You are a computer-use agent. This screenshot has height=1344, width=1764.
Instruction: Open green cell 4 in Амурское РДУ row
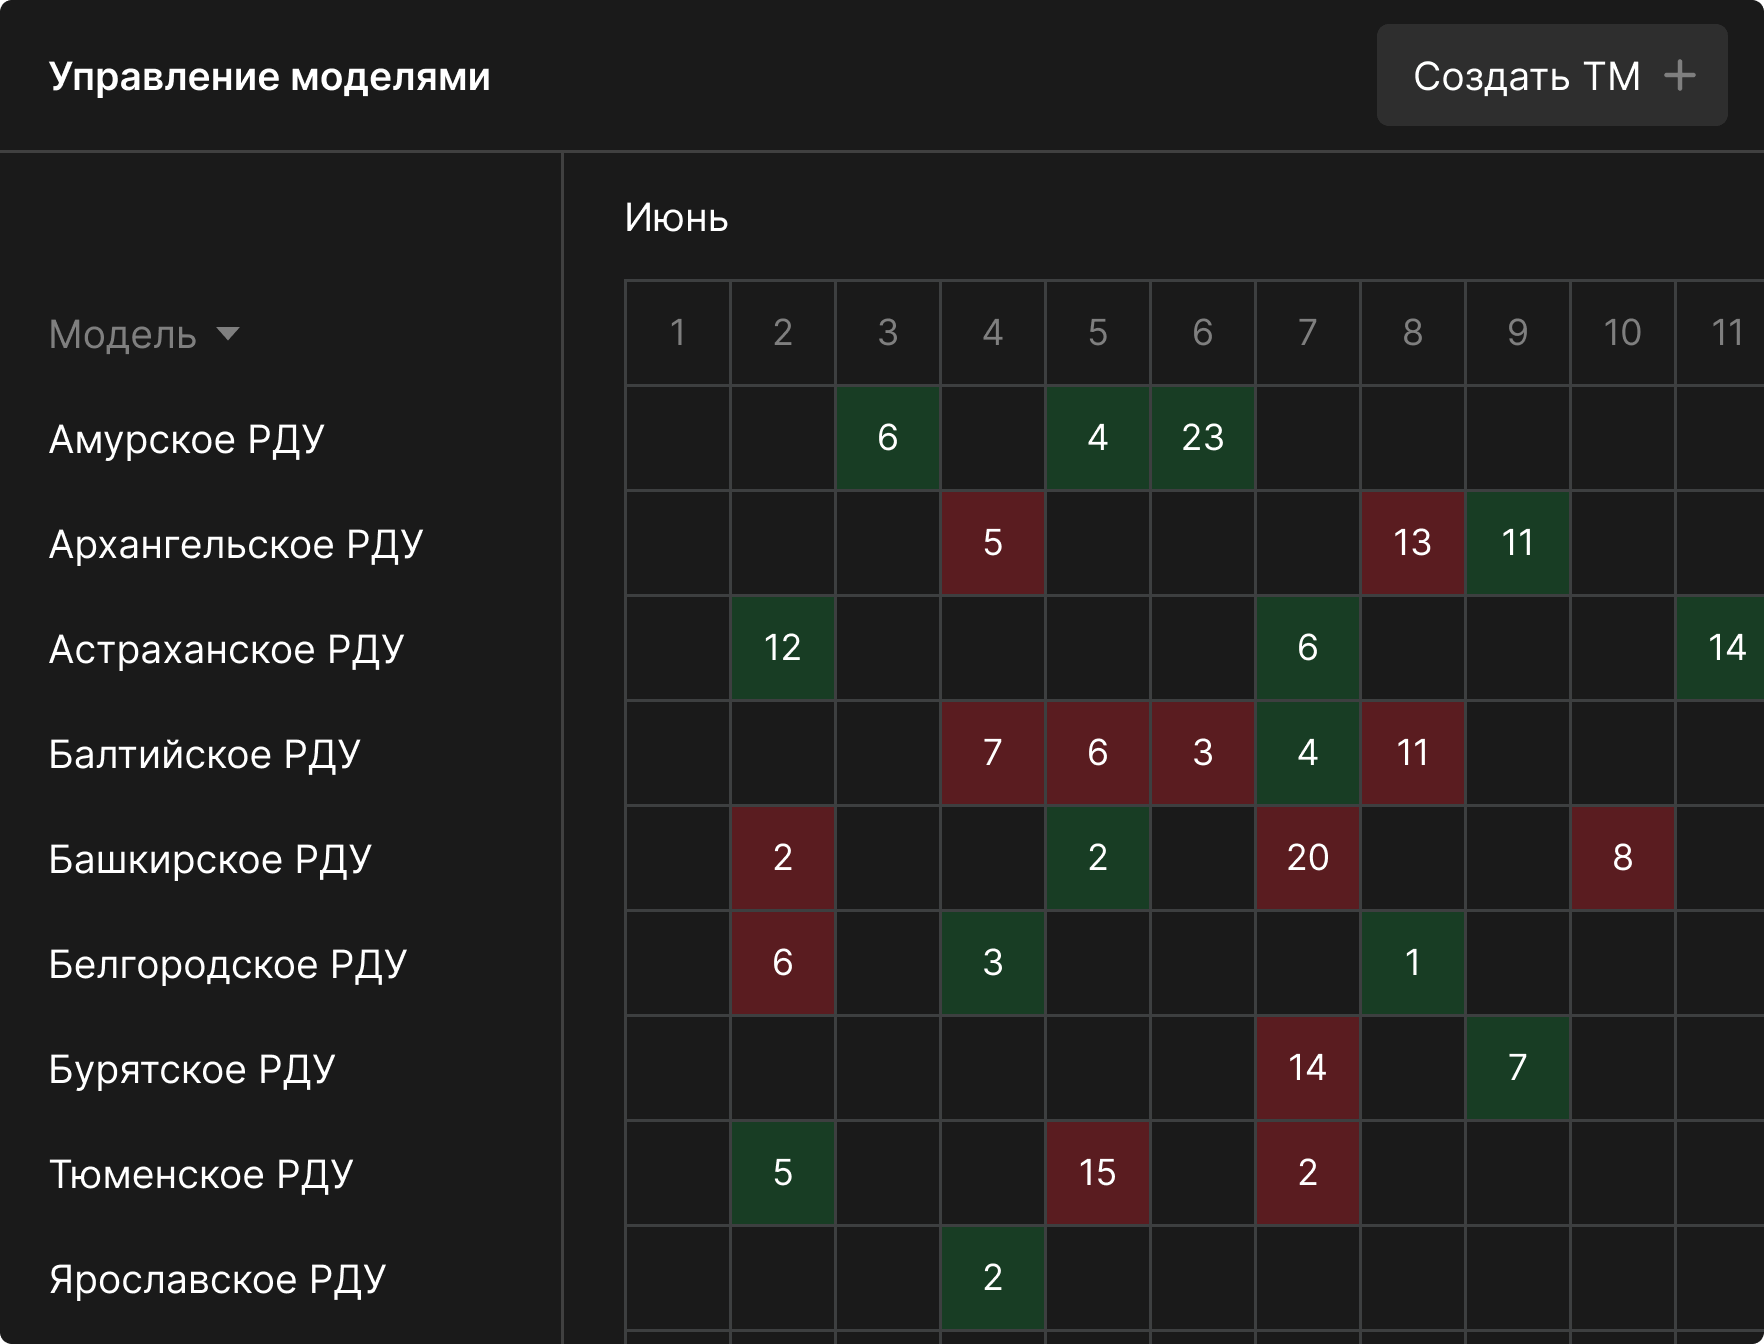pos(1098,438)
